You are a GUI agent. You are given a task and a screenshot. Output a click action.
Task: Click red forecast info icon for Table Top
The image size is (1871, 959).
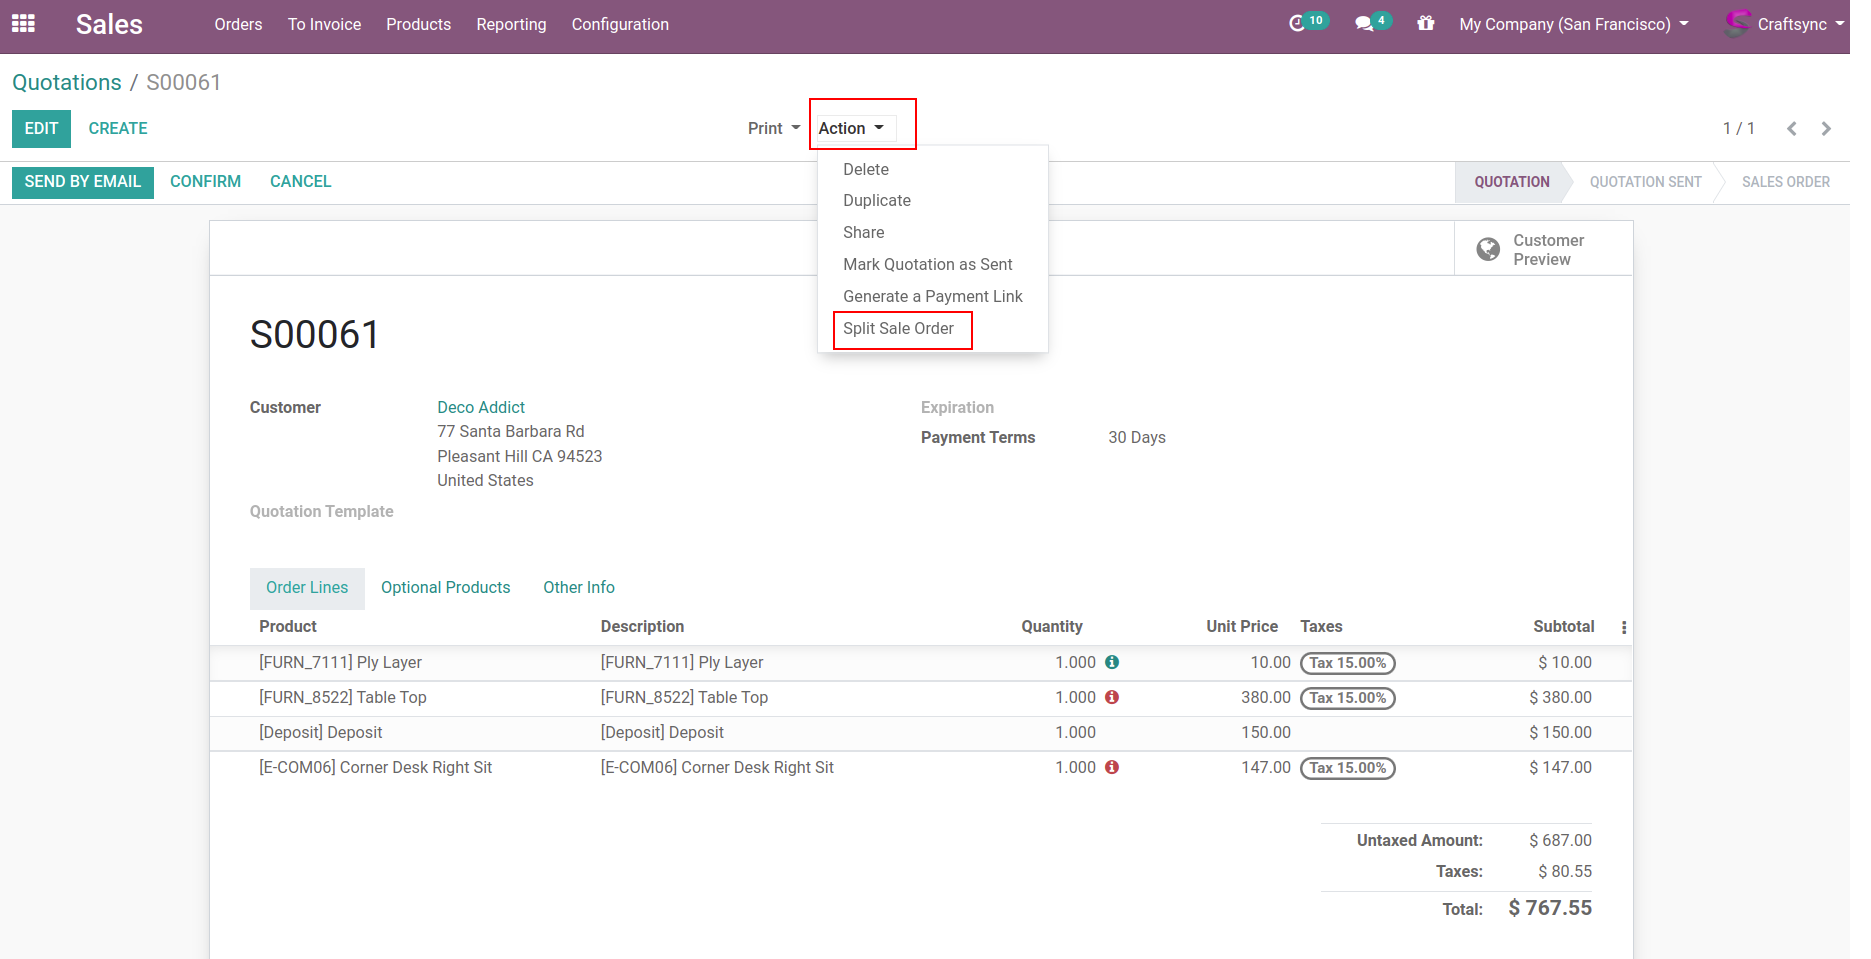(1112, 697)
